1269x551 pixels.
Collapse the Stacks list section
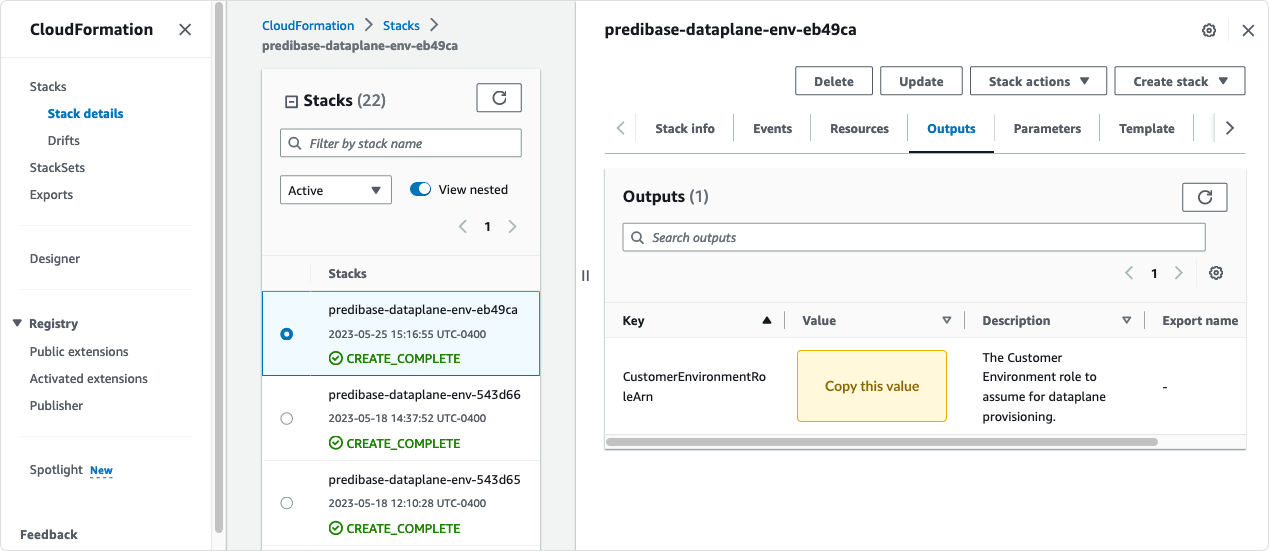pyautogui.click(x=292, y=101)
